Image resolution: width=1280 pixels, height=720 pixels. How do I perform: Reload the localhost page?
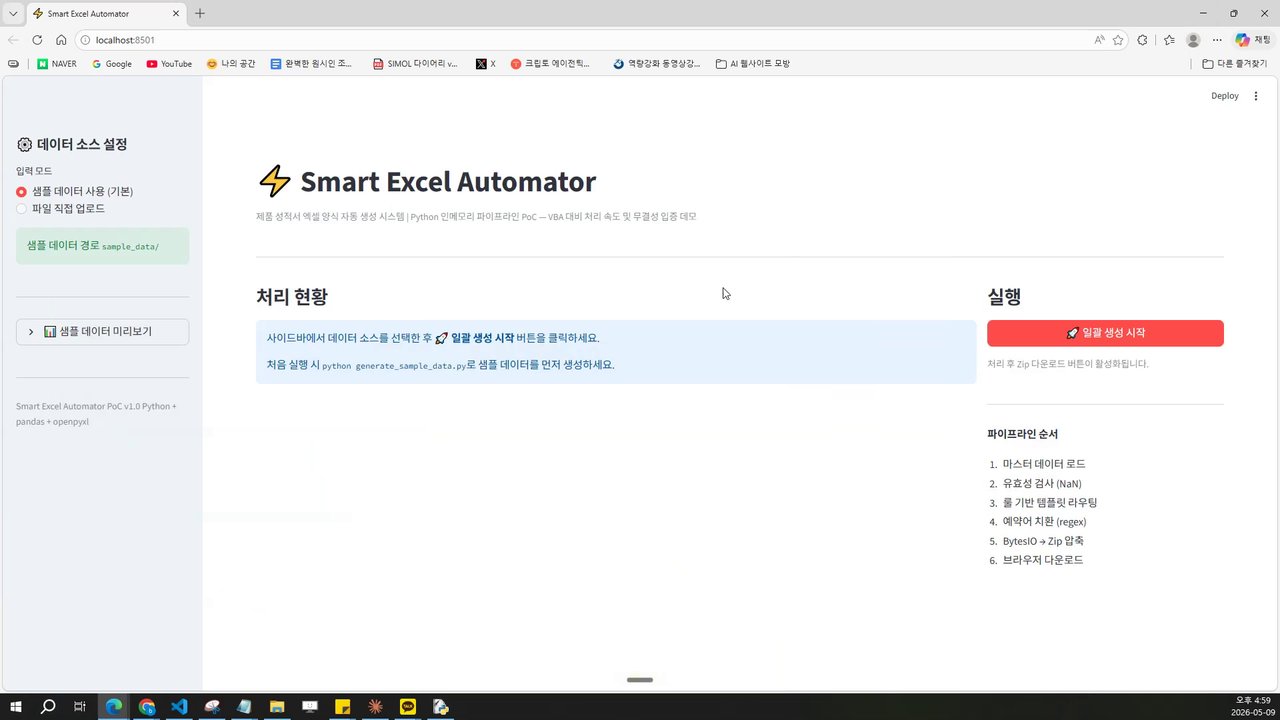(x=37, y=40)
